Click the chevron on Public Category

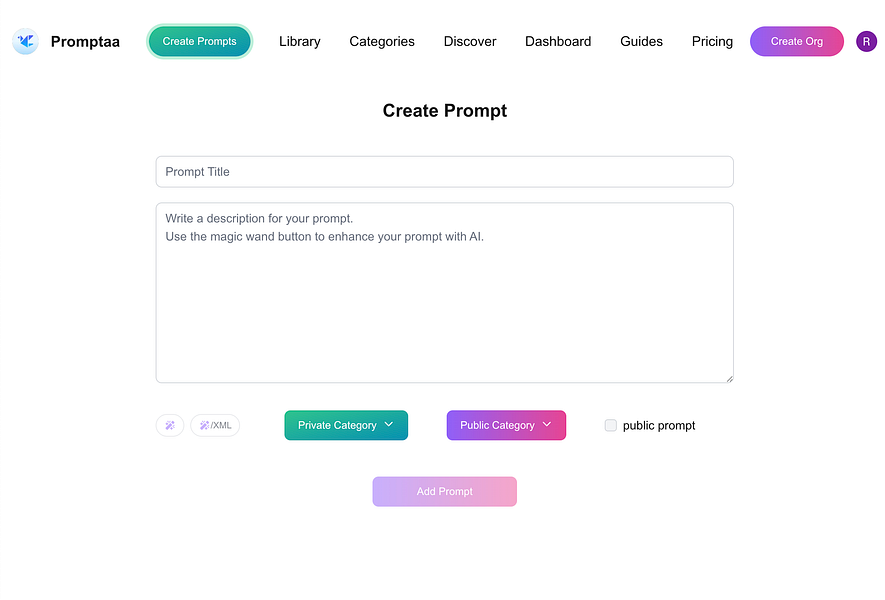547,424
